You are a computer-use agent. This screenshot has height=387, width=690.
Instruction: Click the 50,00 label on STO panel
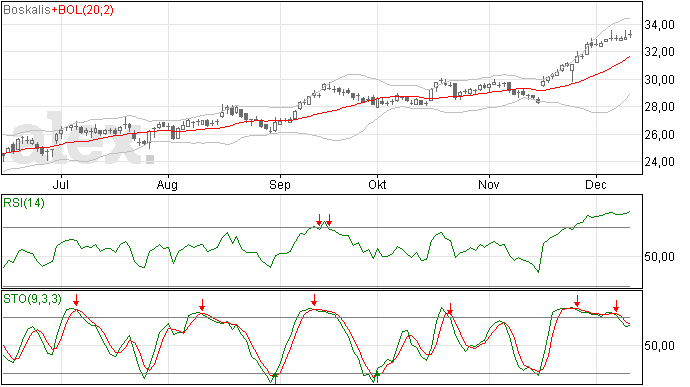pos(659,346)
